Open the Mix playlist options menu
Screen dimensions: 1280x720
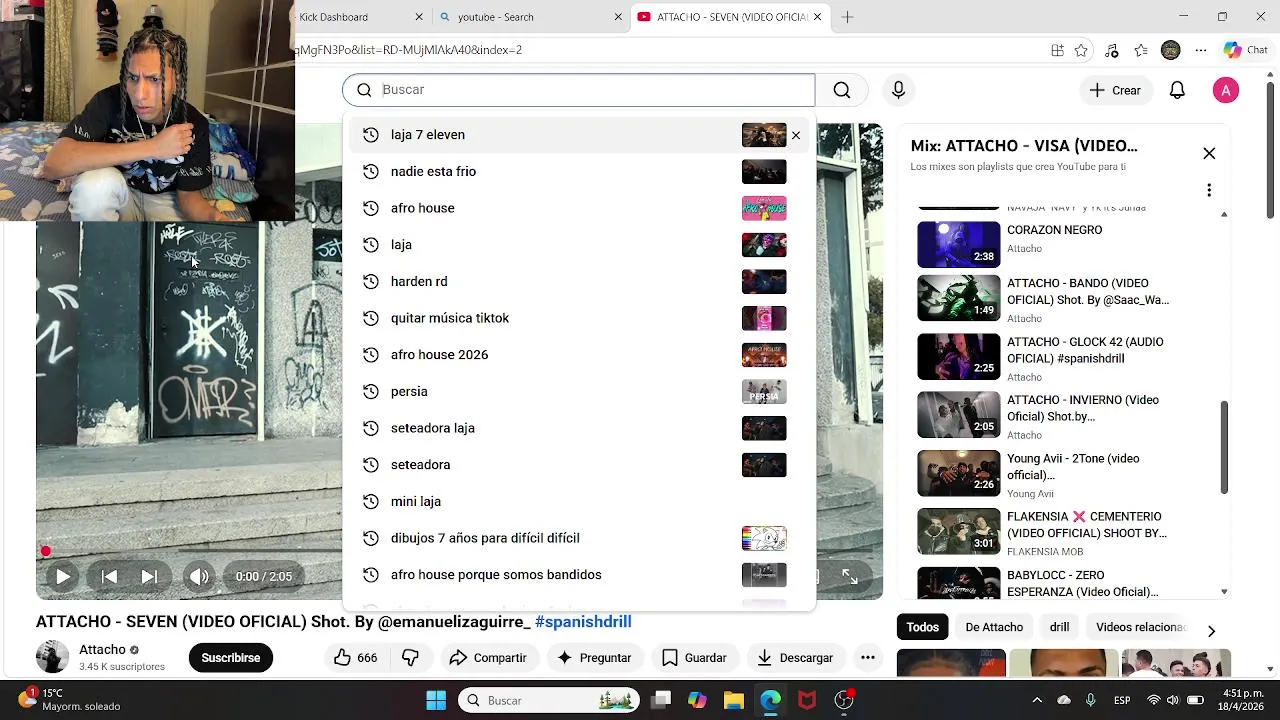1209,190
